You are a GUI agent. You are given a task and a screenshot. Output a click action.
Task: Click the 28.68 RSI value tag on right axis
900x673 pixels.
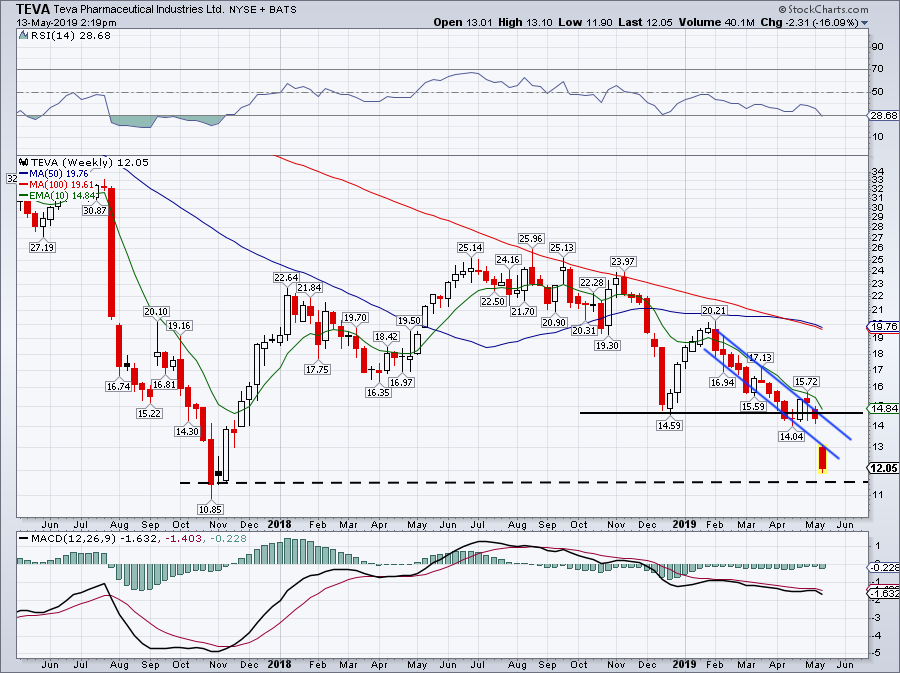point(883,115)
